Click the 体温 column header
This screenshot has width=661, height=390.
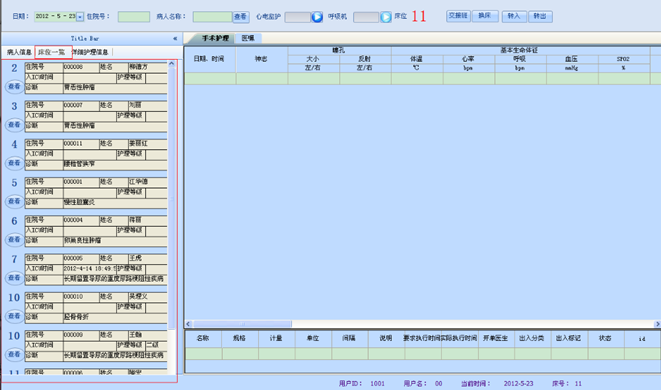pyautogui.click(x=417, y=59)
